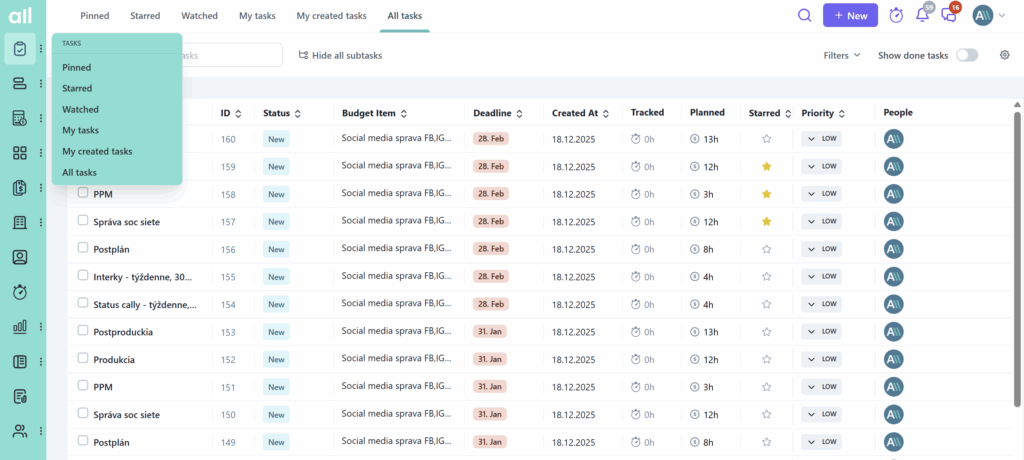Click the New button
This screenshot has width=1024, height=460.
point(850,16)
